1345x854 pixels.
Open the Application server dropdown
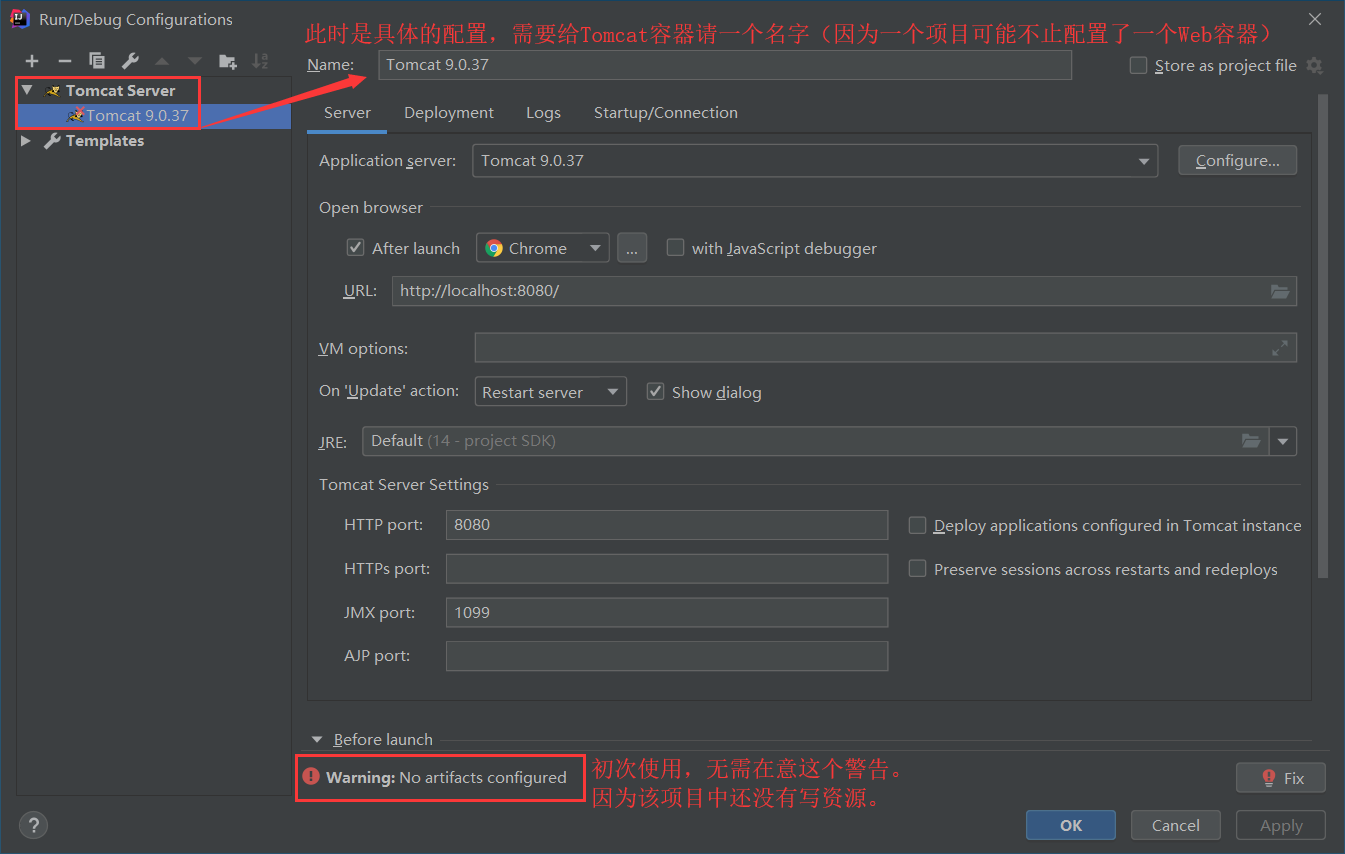tap(1143, 161)
